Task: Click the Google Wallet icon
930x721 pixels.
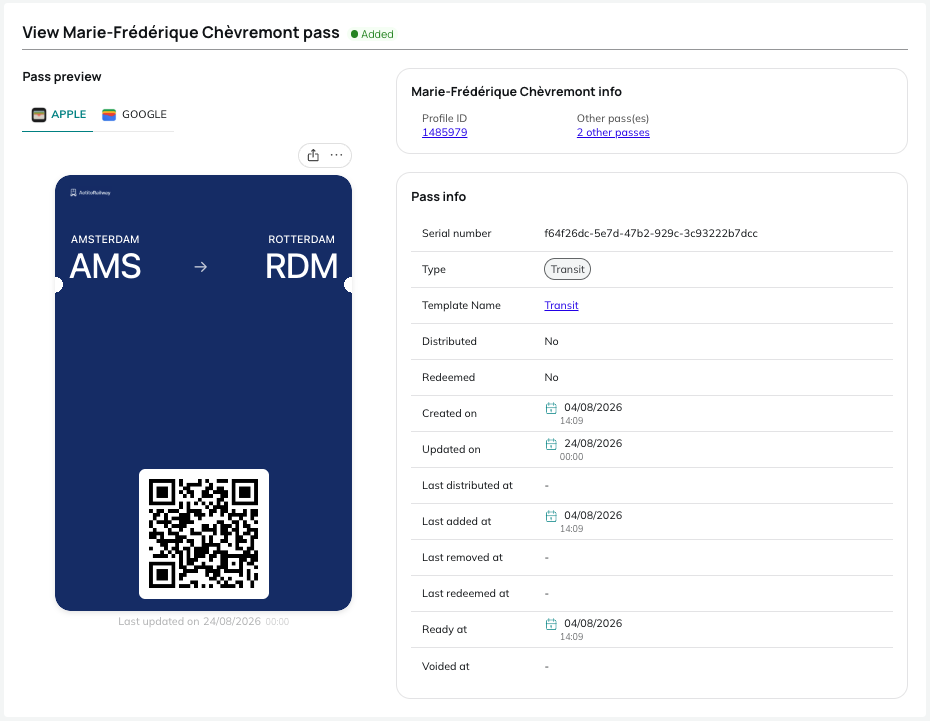Action: 109,114
